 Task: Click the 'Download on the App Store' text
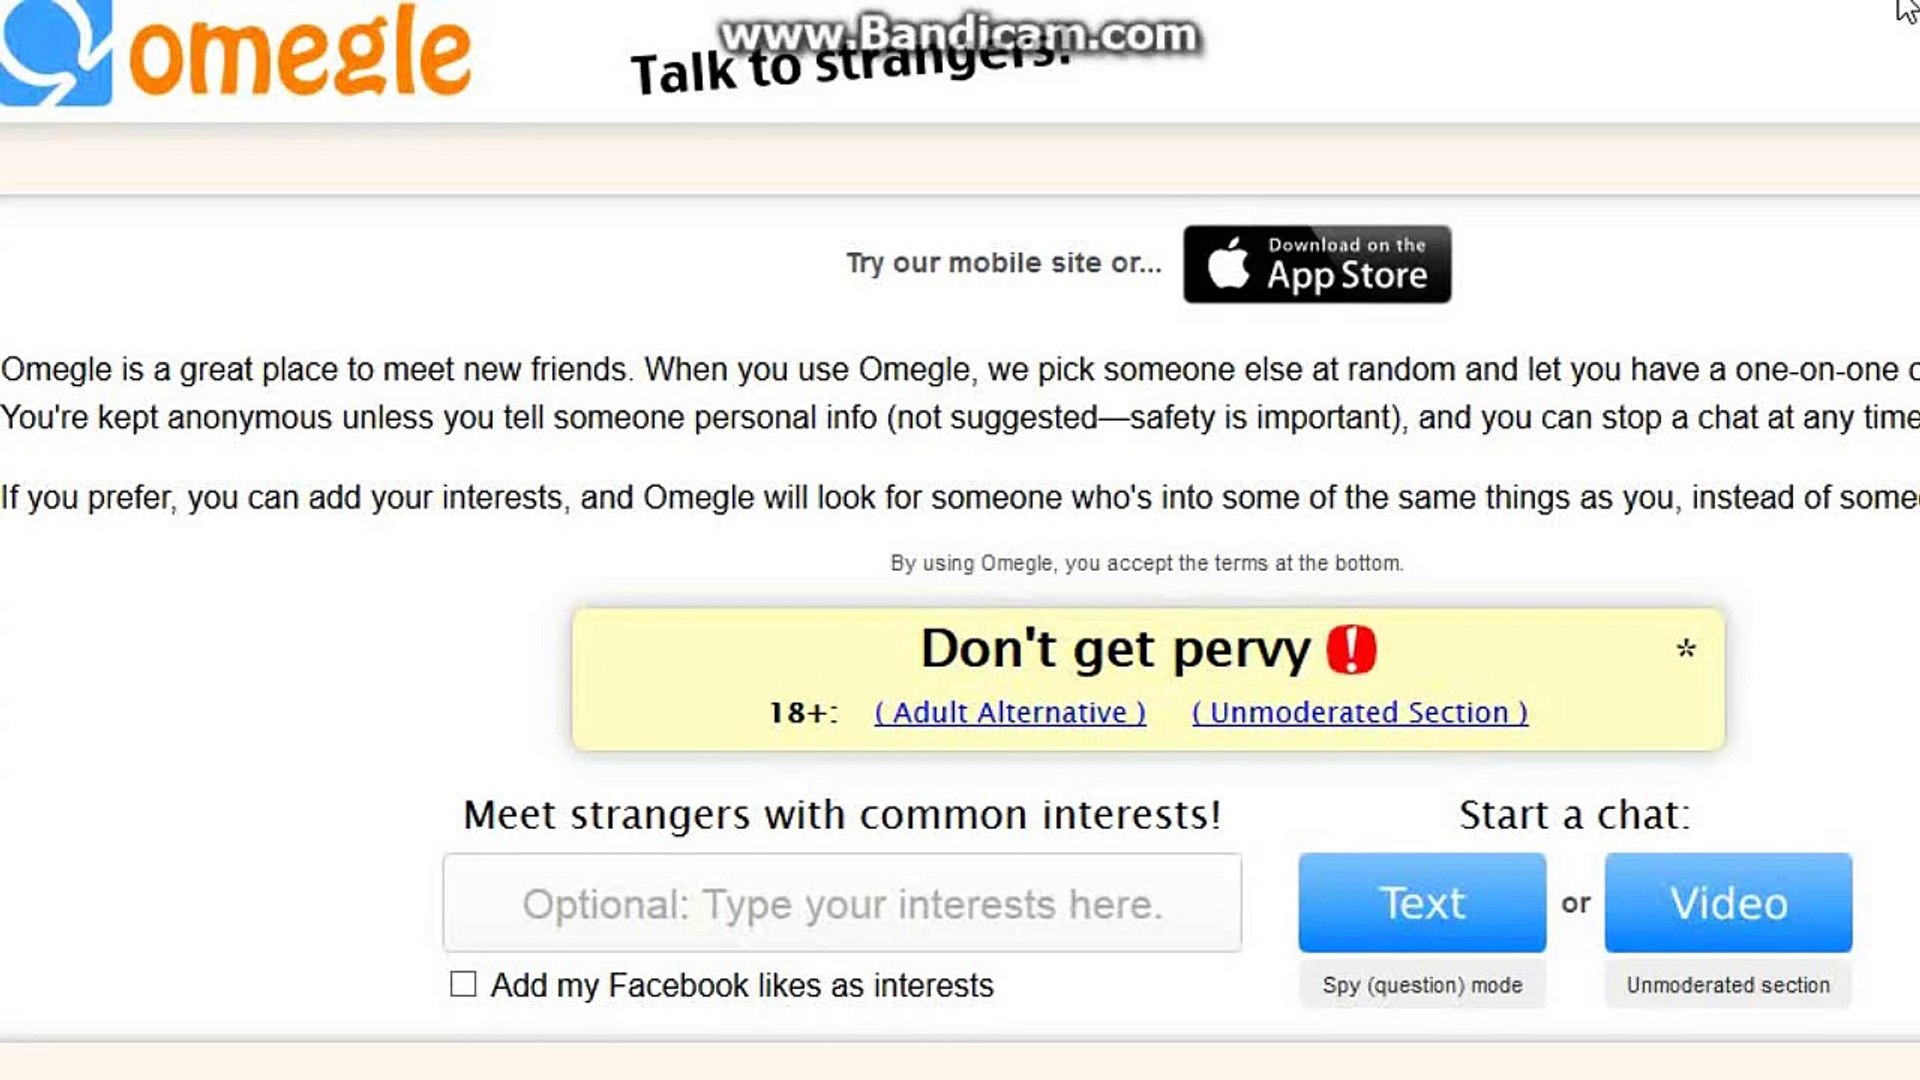pyautogui.click(x=1346, y=265)
